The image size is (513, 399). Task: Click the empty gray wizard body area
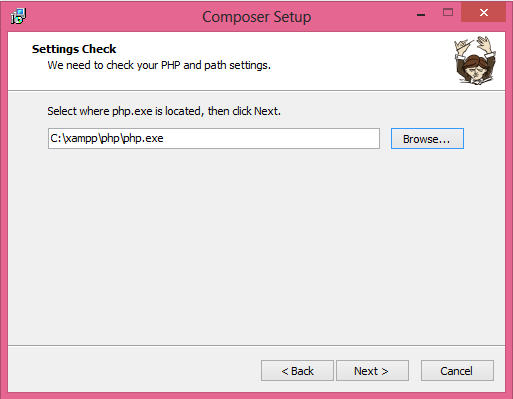[x=256, y=247]
